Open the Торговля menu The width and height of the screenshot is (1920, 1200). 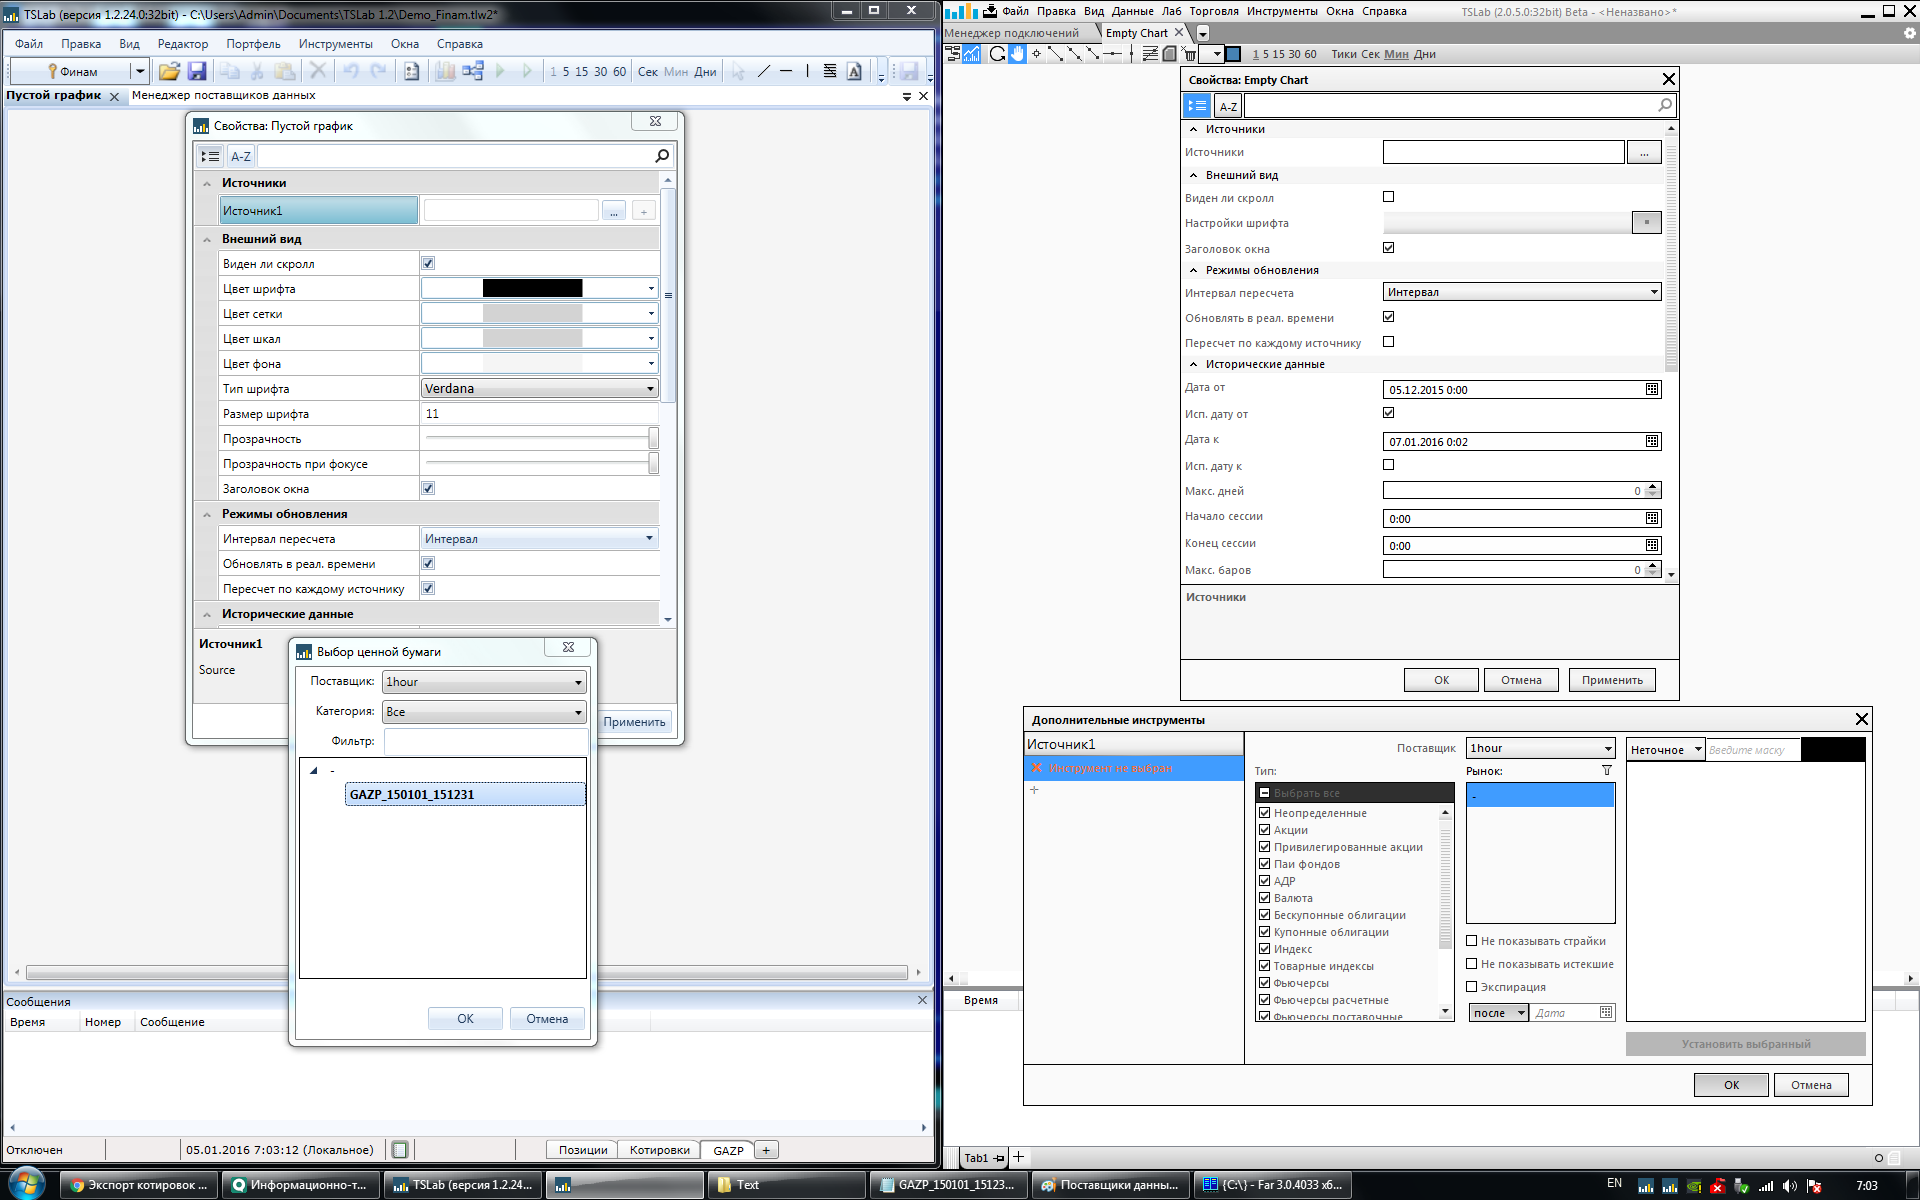pyautogui.click(x=1213, y=11)
